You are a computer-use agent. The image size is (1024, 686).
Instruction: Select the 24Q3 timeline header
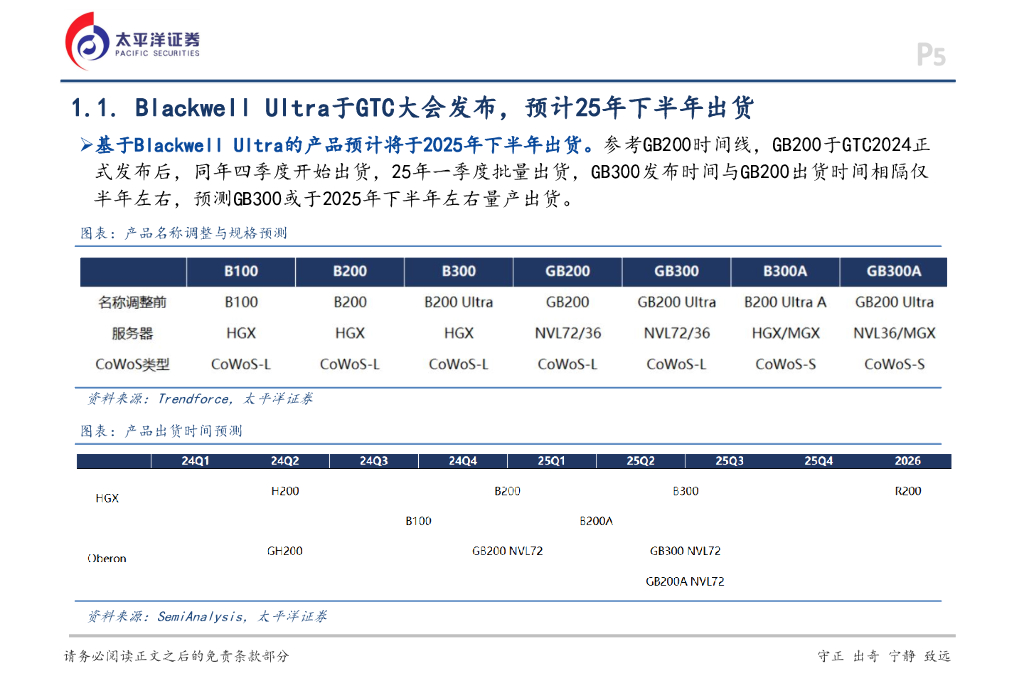click(374, 461)
